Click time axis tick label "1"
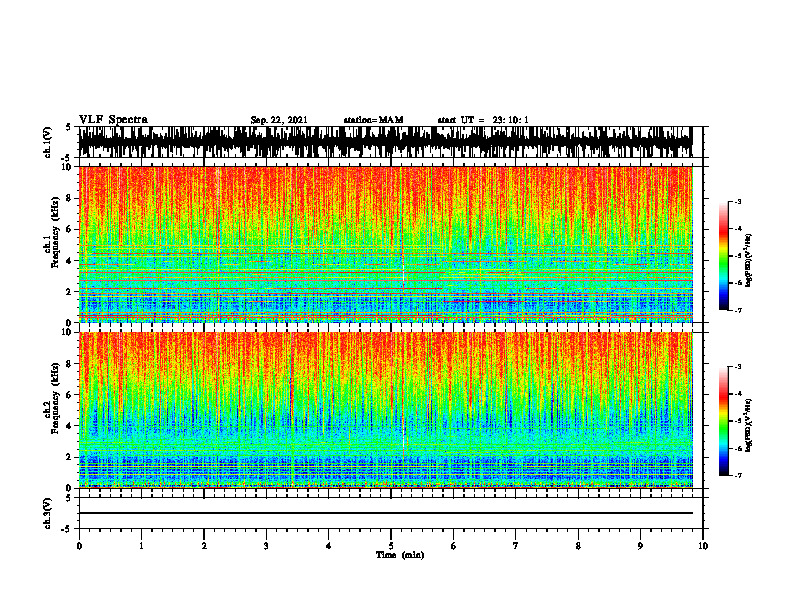 [x=141, y=546]
